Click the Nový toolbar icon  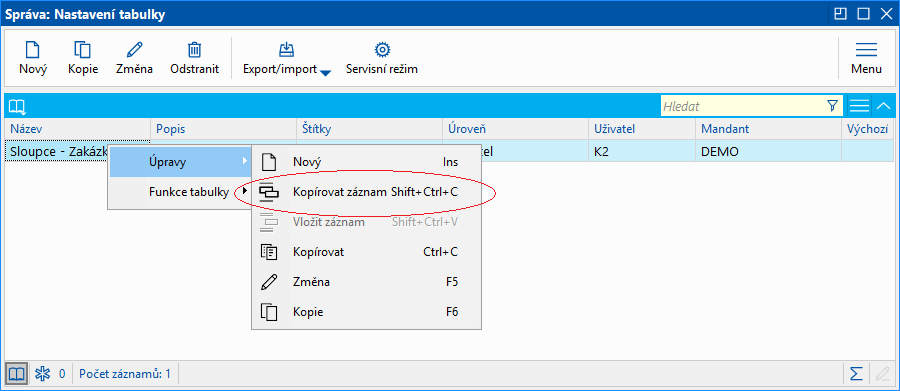tap(33, 50)
